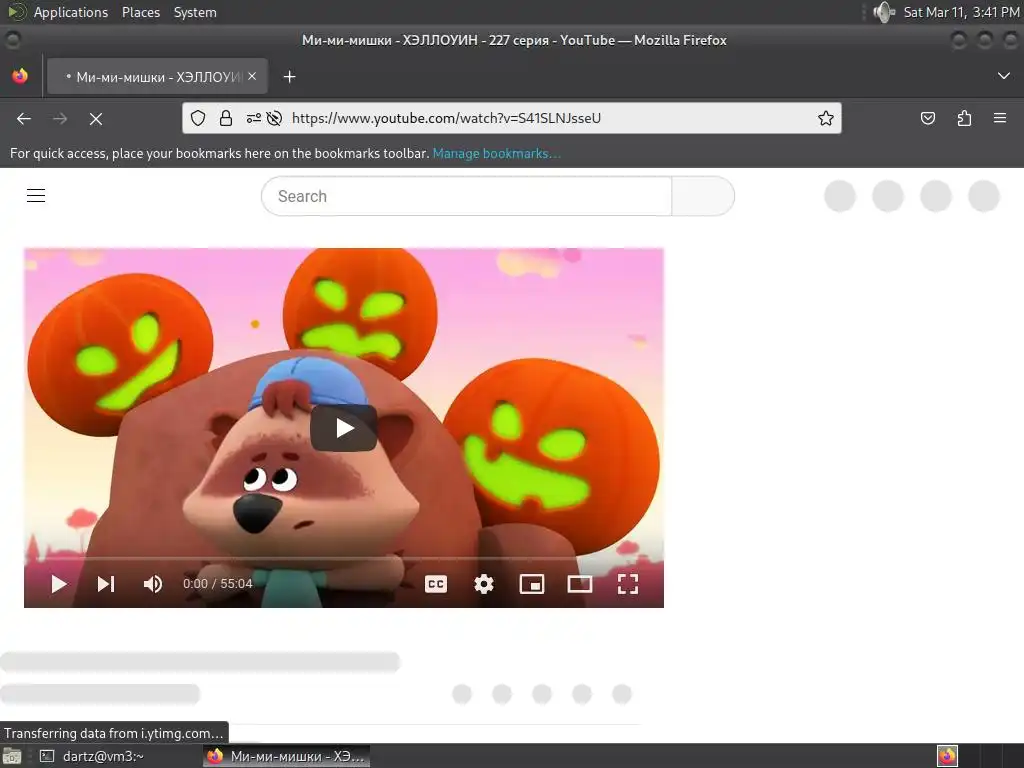This screenshot has height=768, width=1024.
Task: Open the Applications menu
Action: tap(71, 12)
